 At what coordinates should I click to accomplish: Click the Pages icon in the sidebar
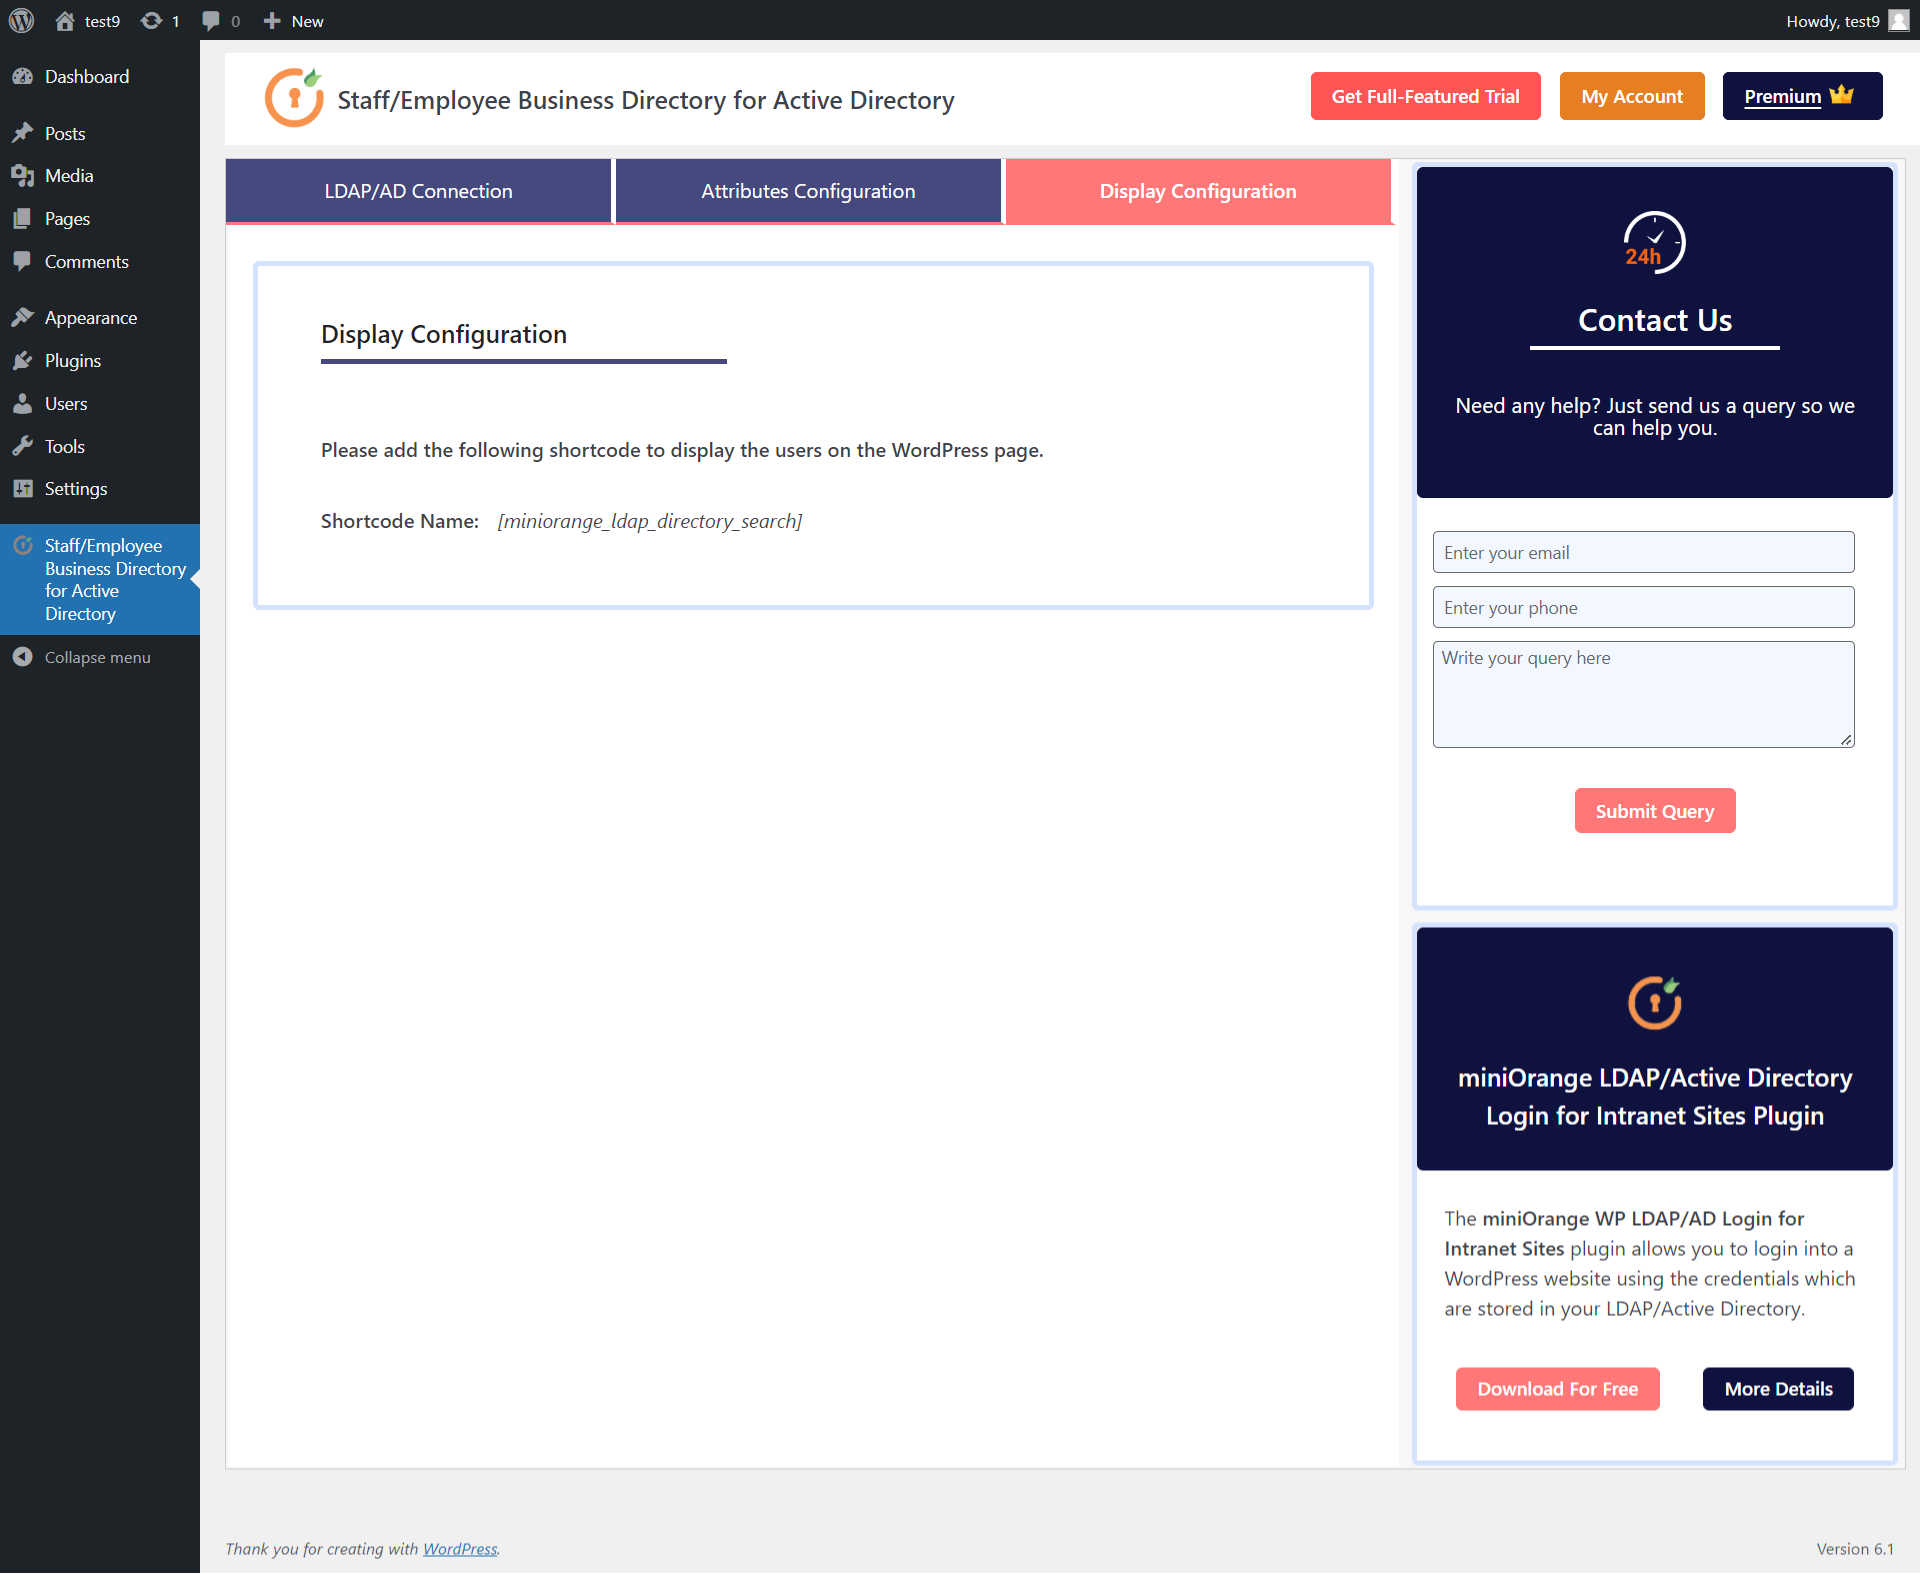(x=23, y=219)
